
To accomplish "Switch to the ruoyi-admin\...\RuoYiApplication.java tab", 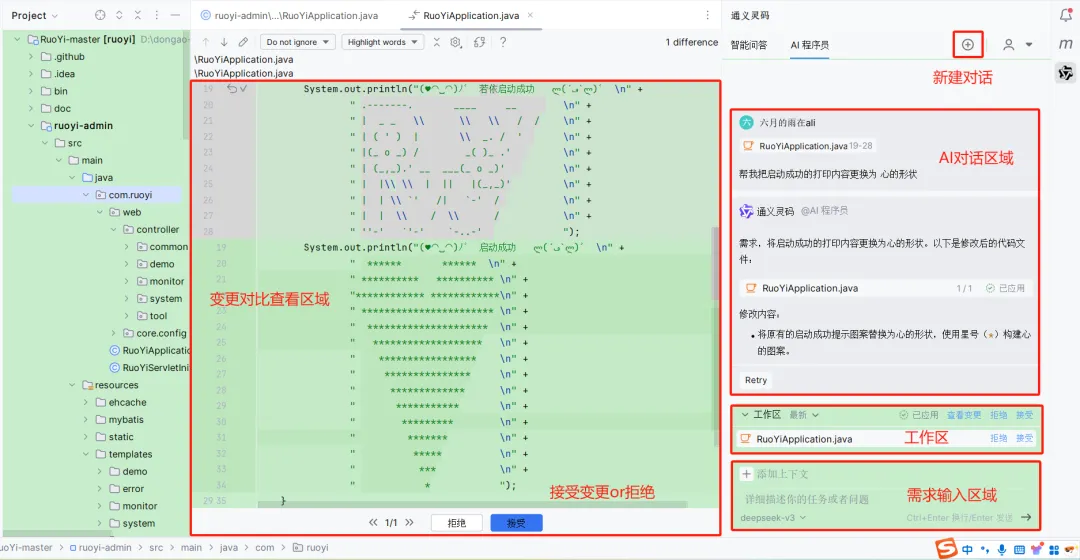I will (x=289, y=15).
